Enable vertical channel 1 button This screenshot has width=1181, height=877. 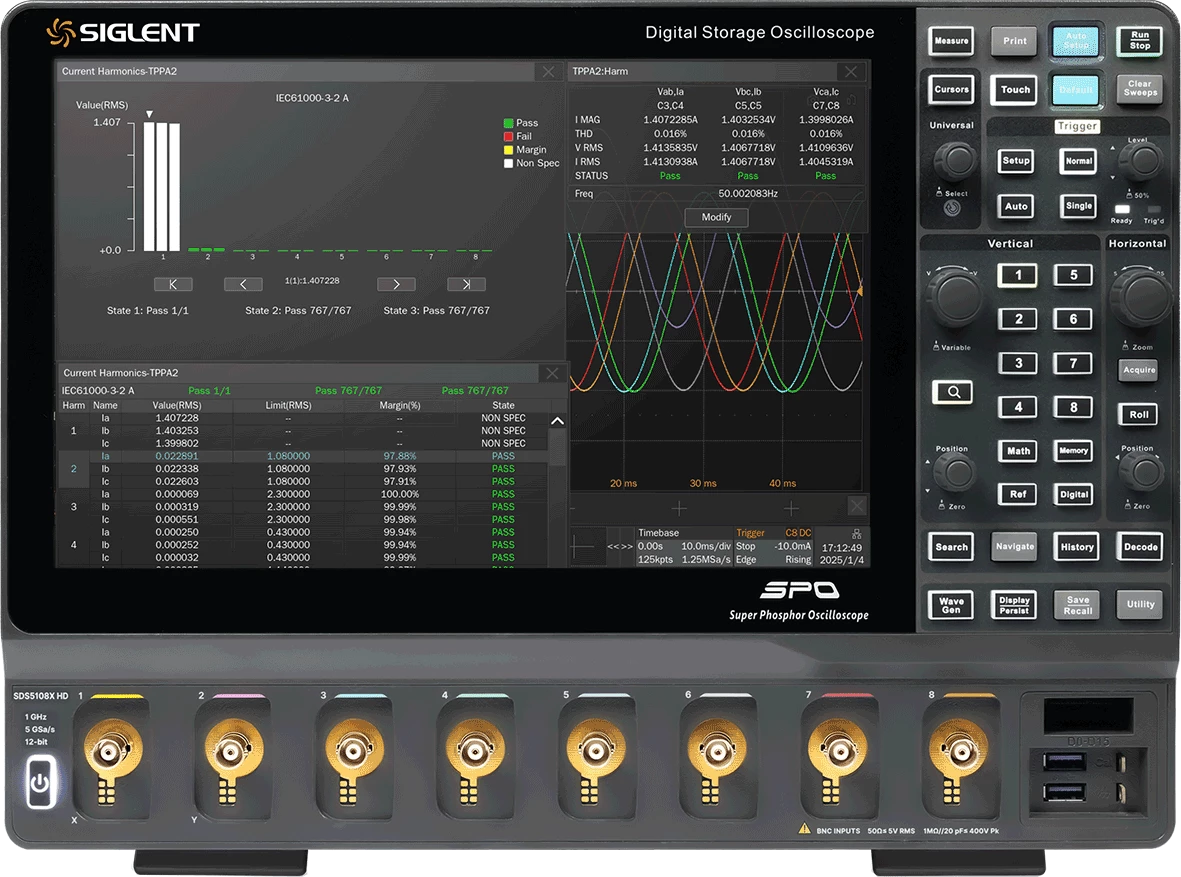tap(1018, 275)
